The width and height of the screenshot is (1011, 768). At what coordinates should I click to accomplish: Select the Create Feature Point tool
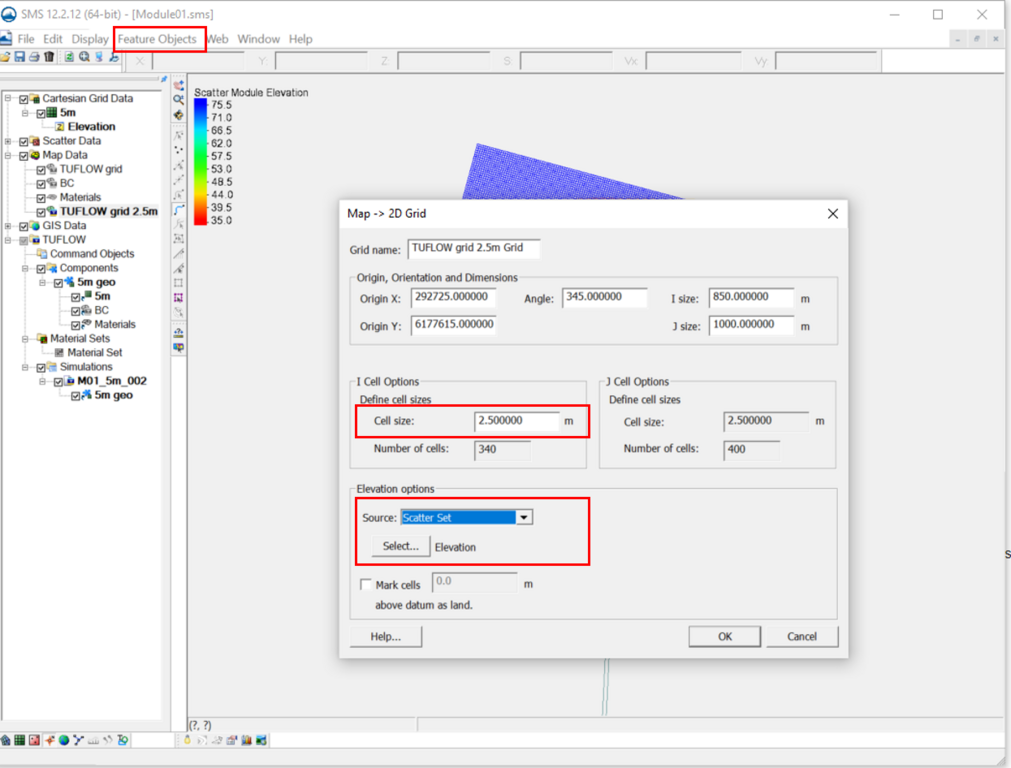tap(178, 150)
